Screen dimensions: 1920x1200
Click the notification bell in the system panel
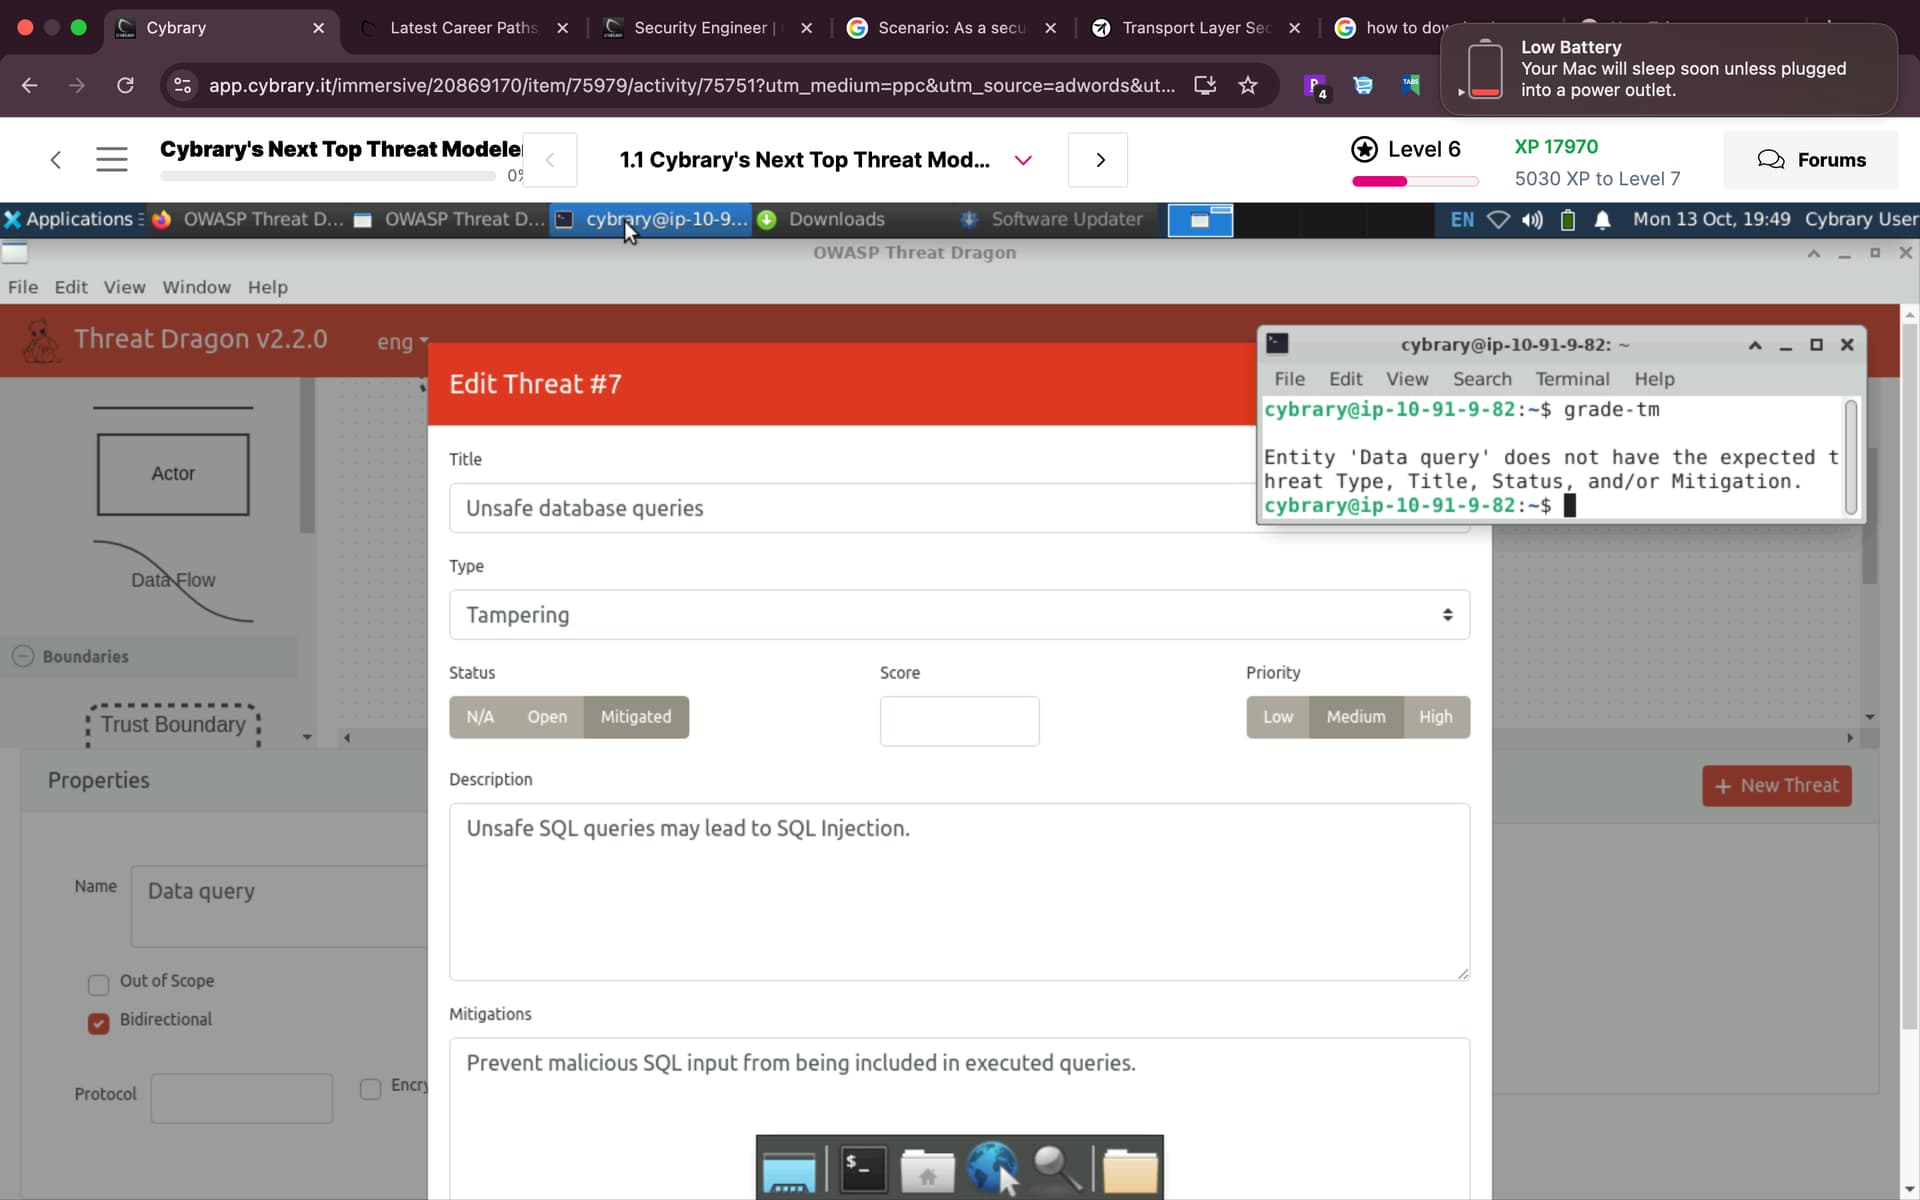pyautogui.click(x=1602, y=220)
